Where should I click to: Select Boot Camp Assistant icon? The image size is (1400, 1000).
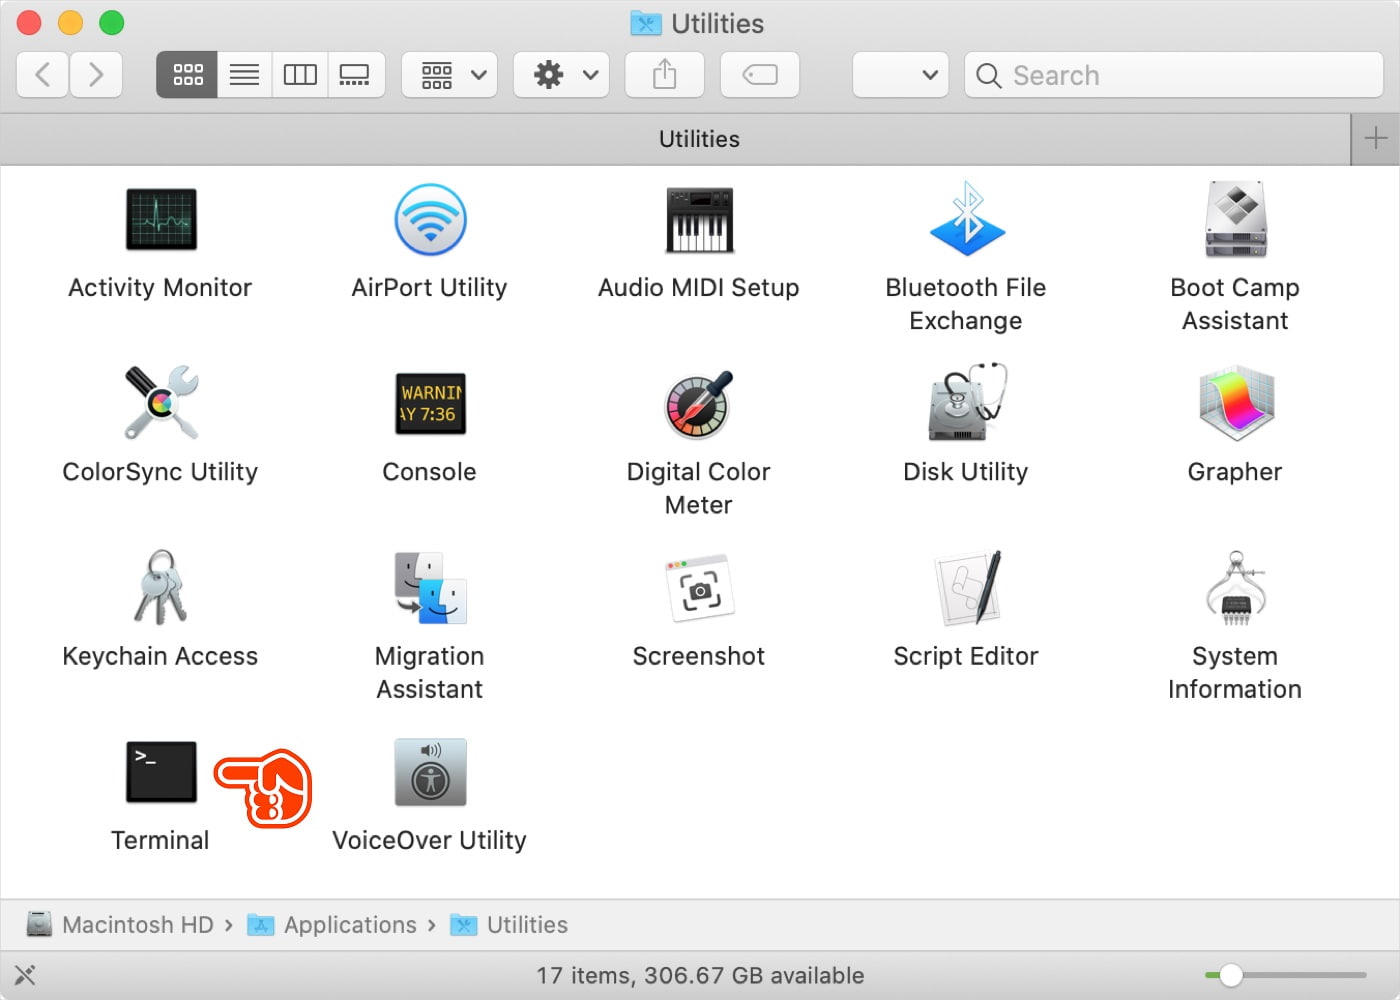(1236, 219)
